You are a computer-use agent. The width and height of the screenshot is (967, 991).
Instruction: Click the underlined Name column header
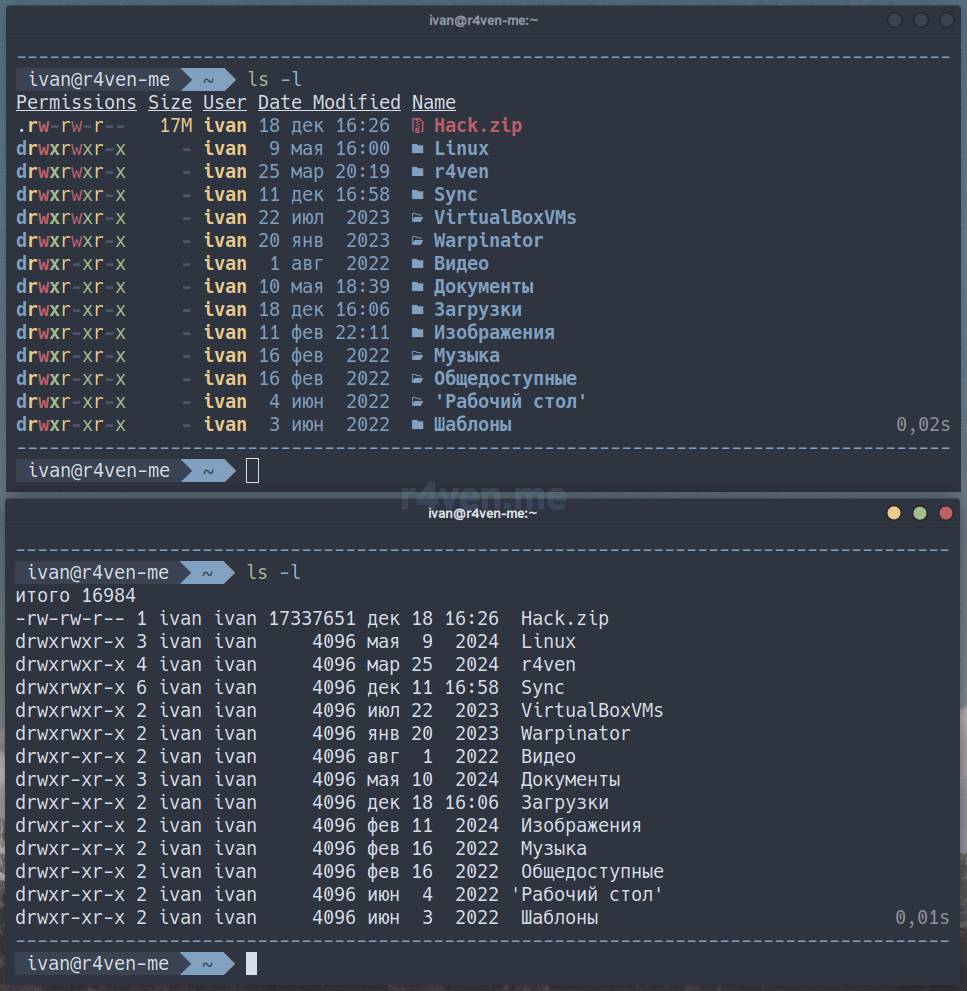click(x=434, y=102)
